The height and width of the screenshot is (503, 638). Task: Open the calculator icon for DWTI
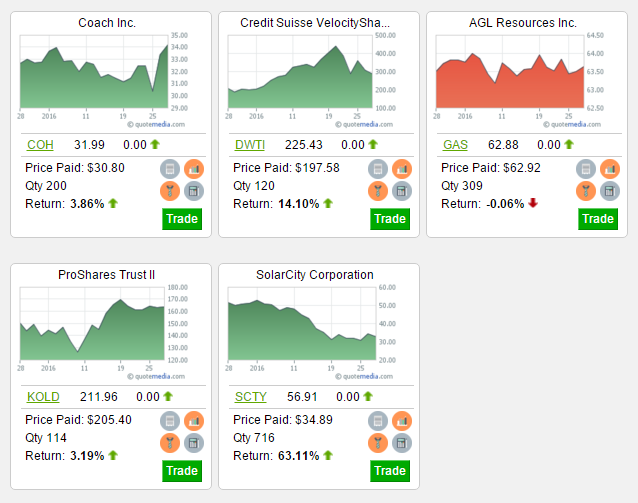click(402, 191)
